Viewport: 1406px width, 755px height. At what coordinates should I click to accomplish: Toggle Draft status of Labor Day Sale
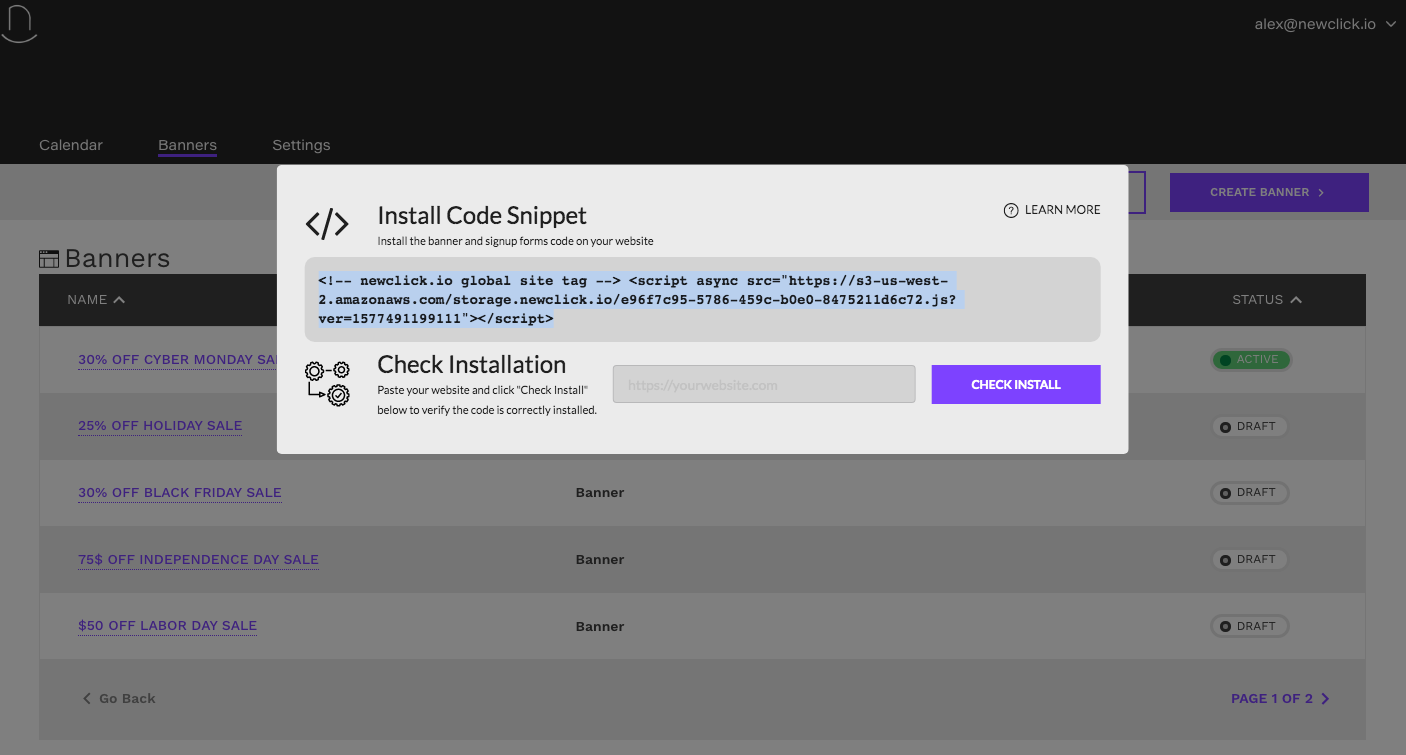[x=1249, y=626]
